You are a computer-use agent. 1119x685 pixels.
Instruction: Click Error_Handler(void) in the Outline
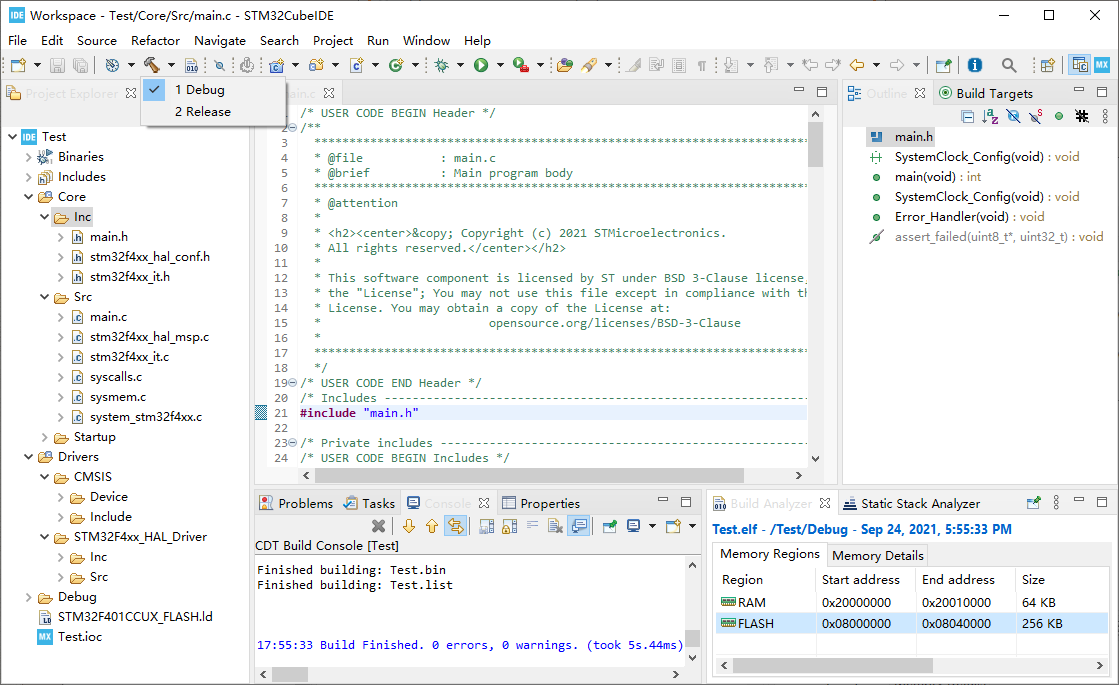969,217
